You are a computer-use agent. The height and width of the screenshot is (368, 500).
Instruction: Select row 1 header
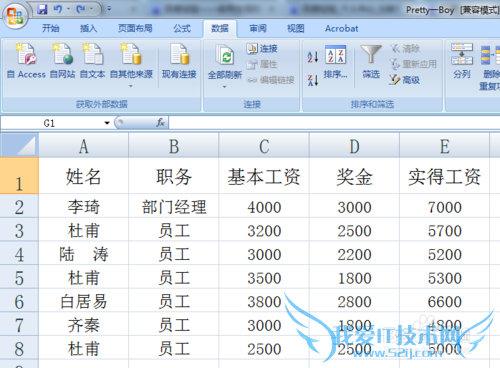pos(19,176)
